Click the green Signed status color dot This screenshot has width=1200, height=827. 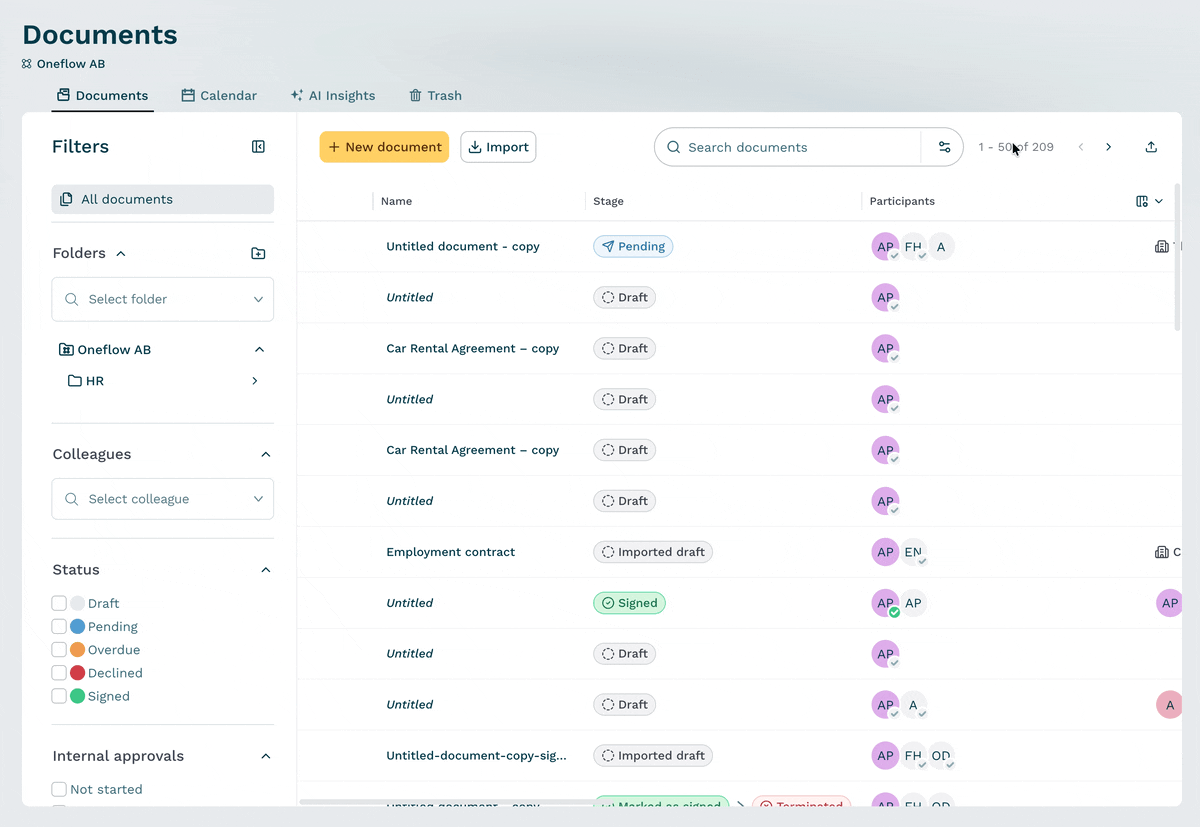[x=78, y=697]
